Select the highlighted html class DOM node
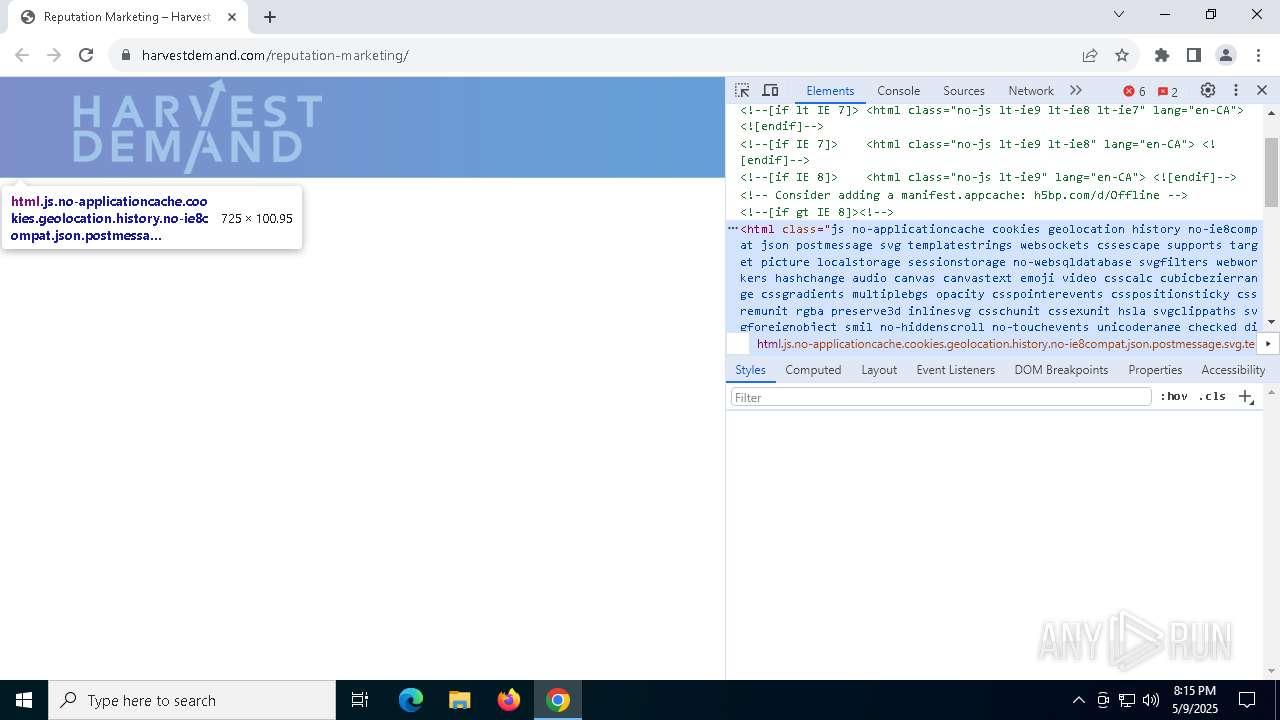 [998, 277]
